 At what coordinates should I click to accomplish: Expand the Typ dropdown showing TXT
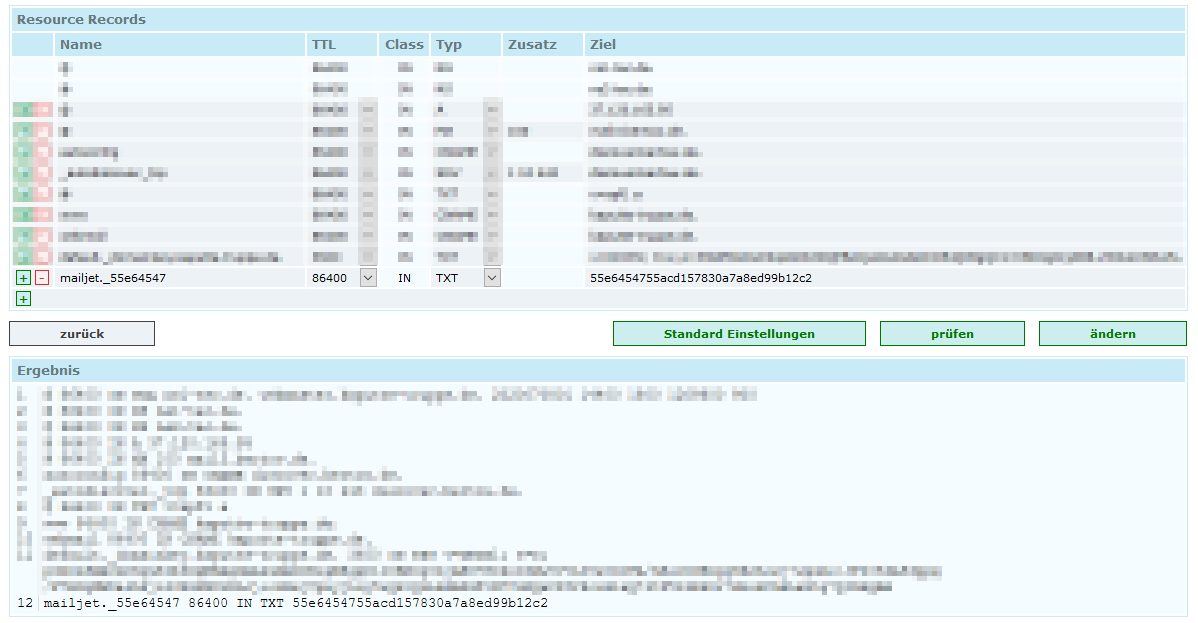tap(491, 278)
